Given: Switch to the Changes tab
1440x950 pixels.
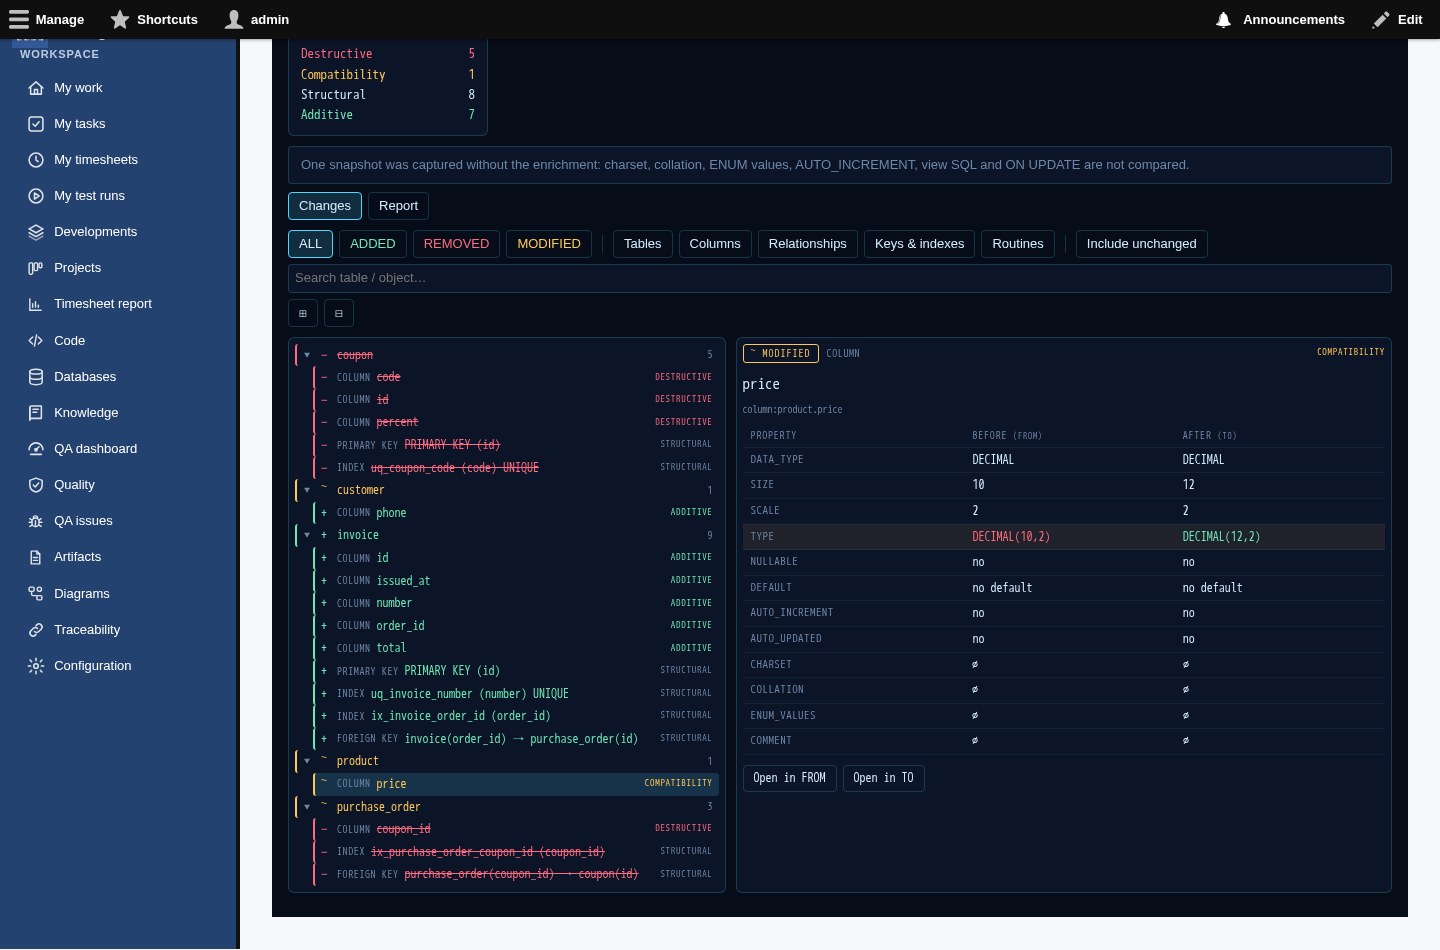Looking at the screenshot, I should click(x=325, y=206).
